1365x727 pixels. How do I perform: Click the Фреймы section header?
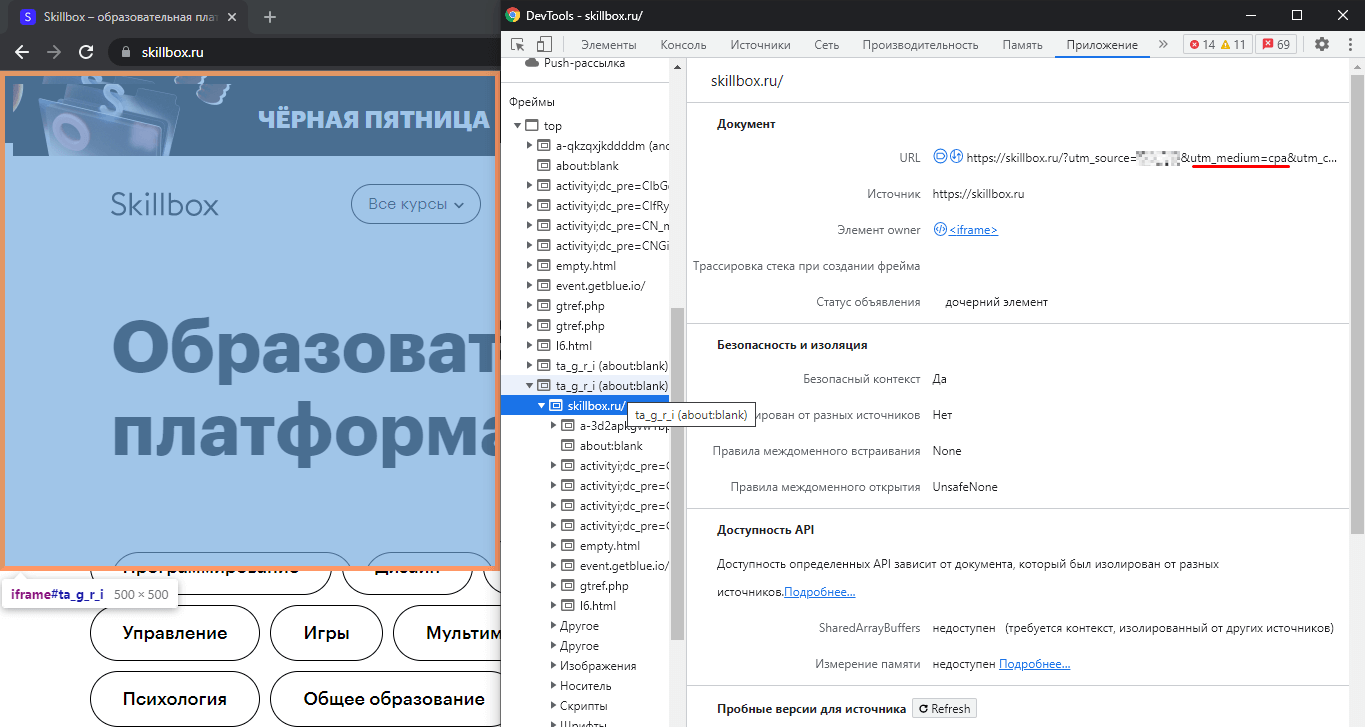pyautogui.click(x=531, y=102)
